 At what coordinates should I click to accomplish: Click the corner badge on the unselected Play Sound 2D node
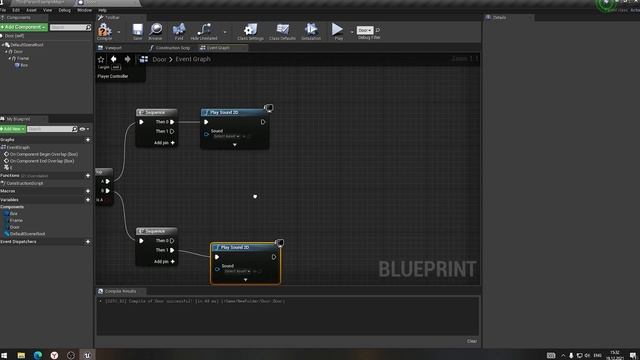tap(269, 108)
